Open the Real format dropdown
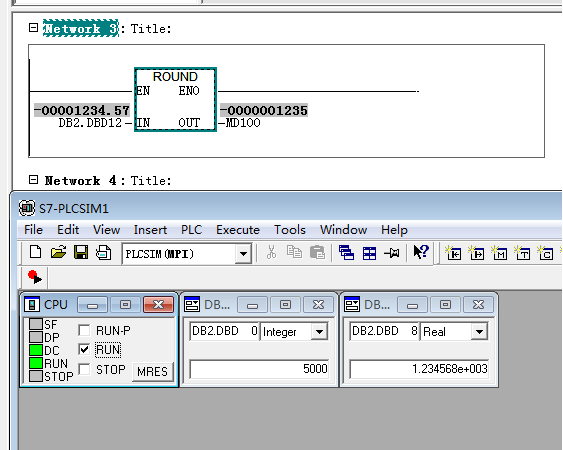563x450 pixels. [x=479, y=331]
